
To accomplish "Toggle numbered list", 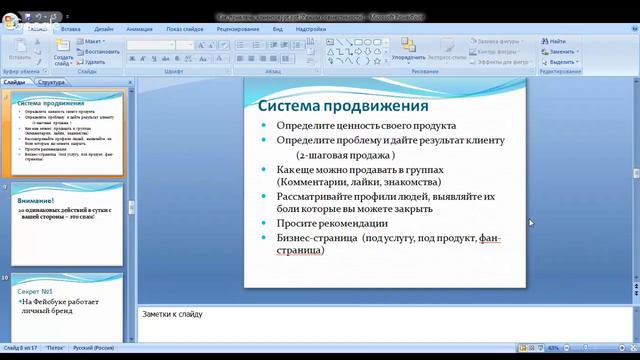I will pyautogui.click(x=257, y=45).
